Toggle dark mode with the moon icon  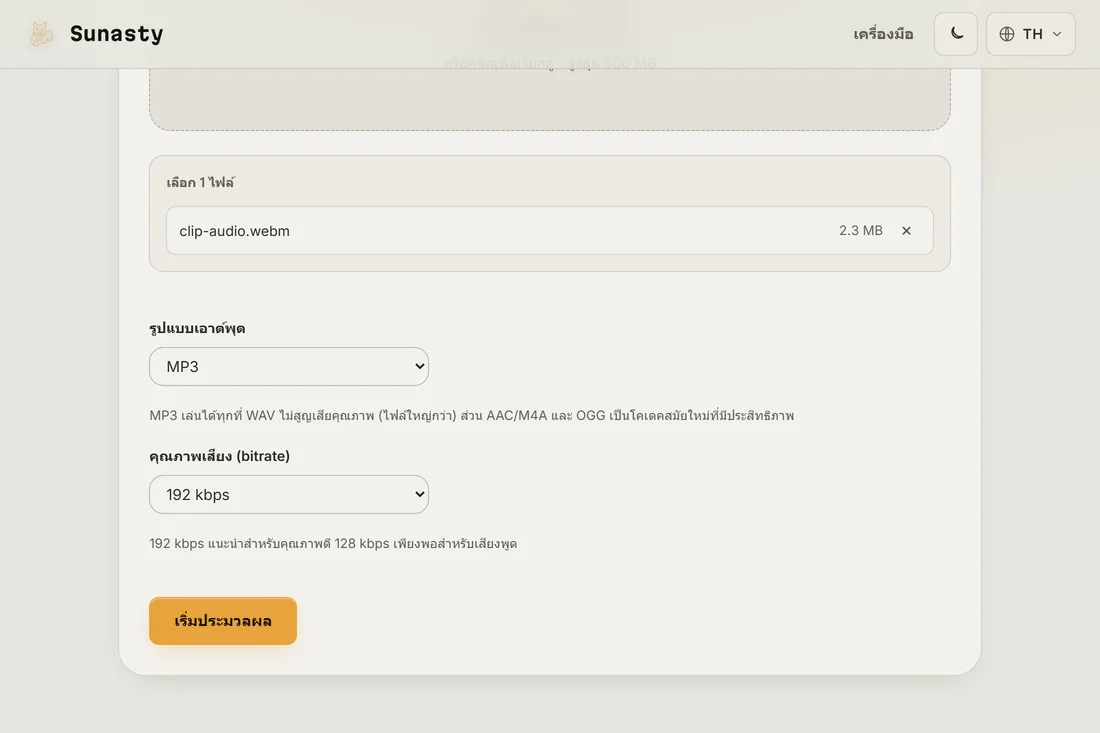click(955, 34)
